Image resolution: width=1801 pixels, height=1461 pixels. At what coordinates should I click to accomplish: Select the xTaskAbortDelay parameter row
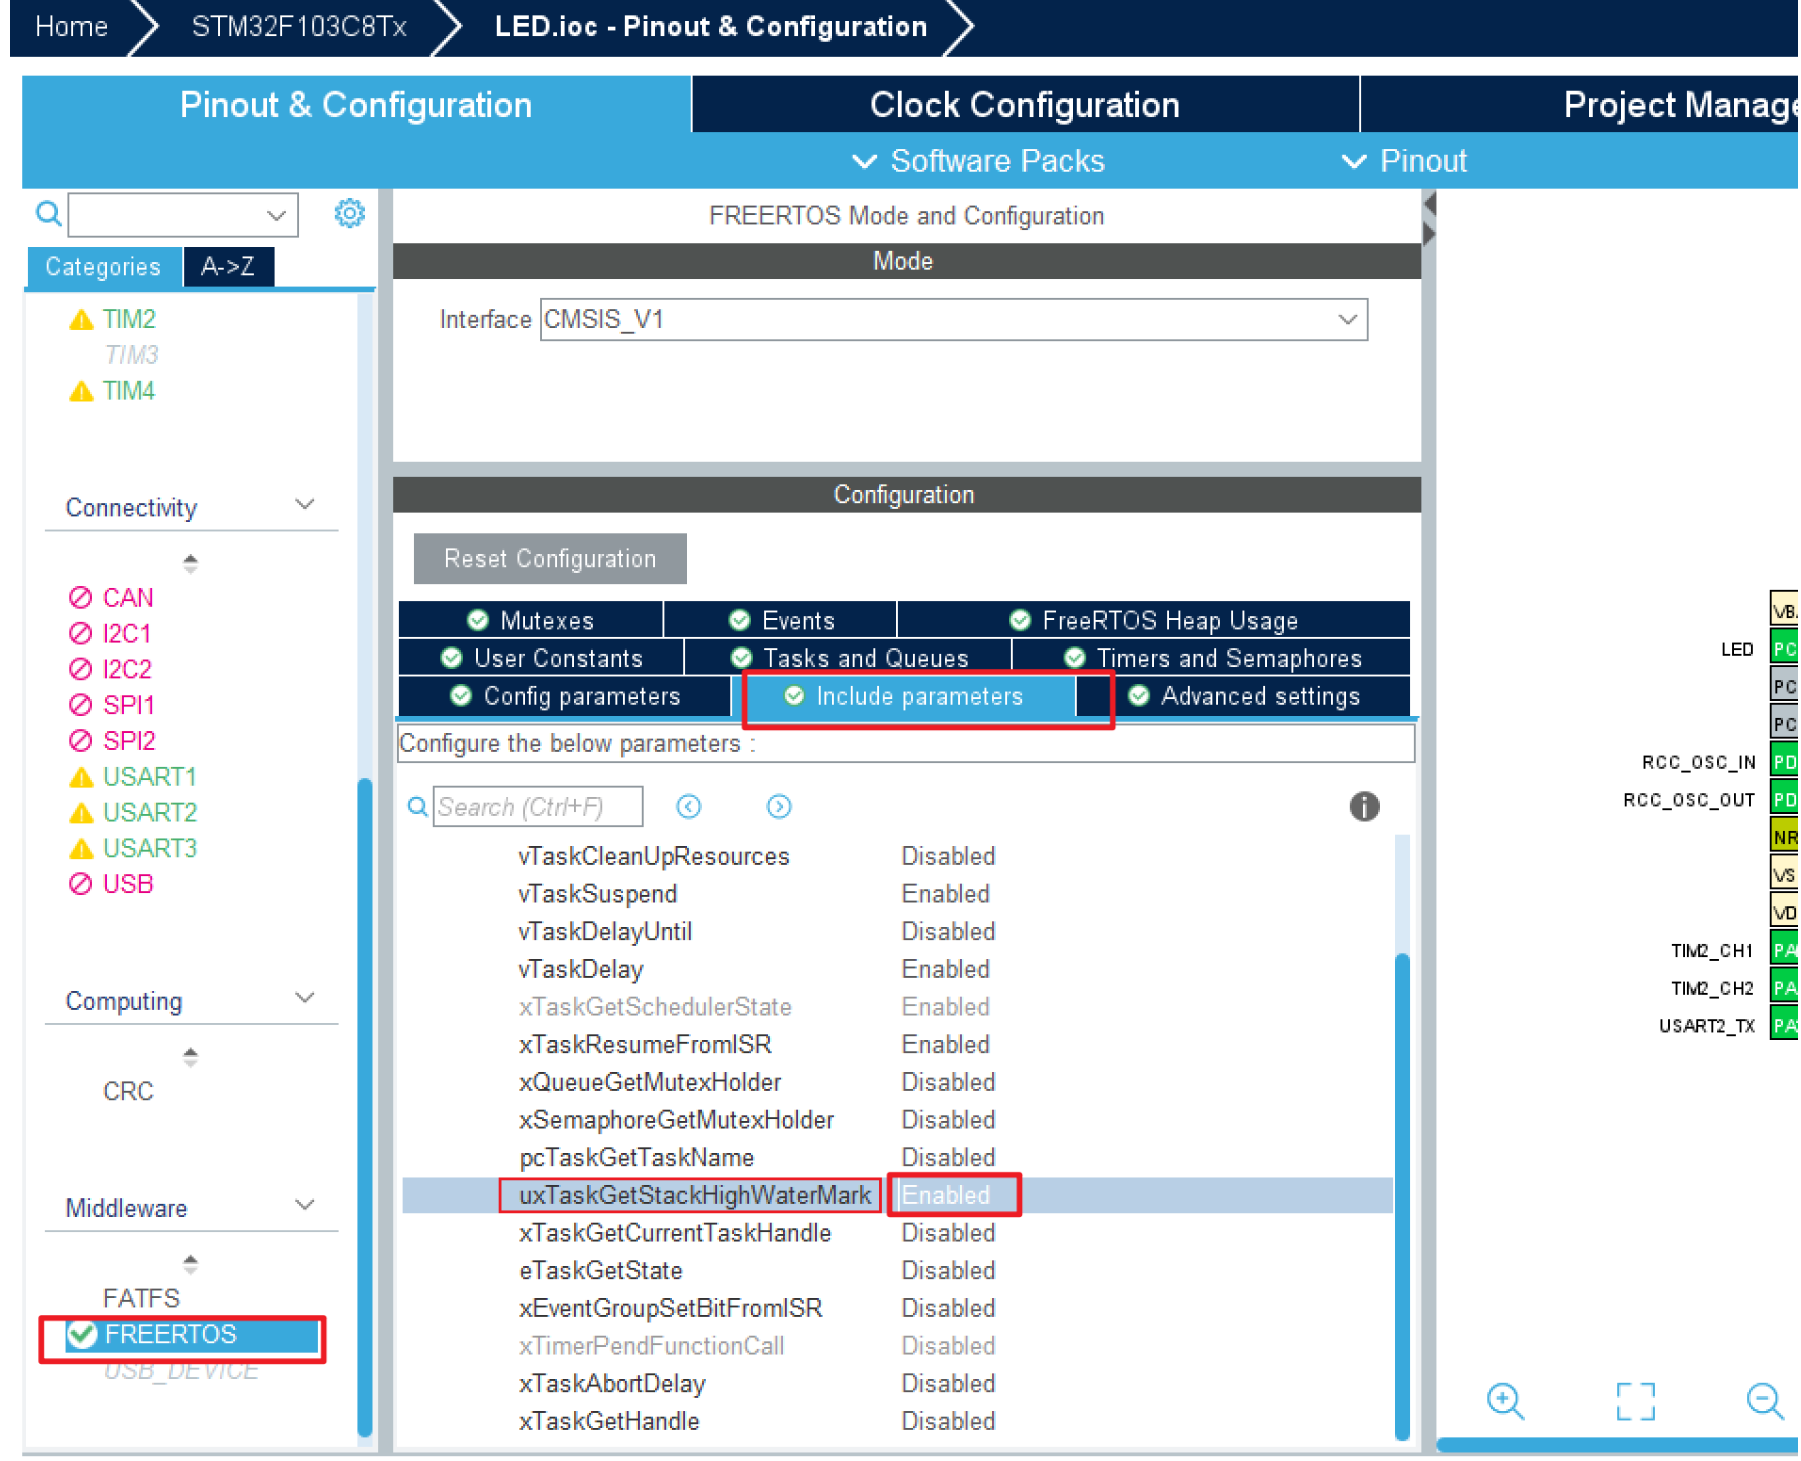coord(897,1384)
